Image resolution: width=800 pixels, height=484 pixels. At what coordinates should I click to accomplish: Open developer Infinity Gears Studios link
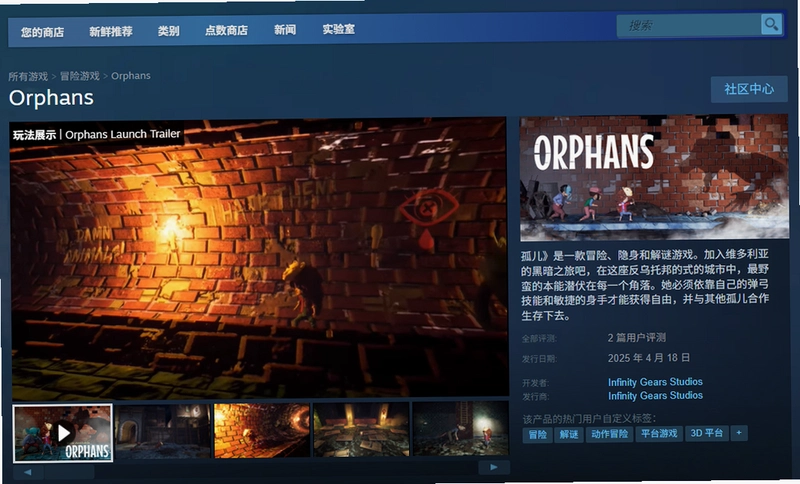(x=655, y=382)
